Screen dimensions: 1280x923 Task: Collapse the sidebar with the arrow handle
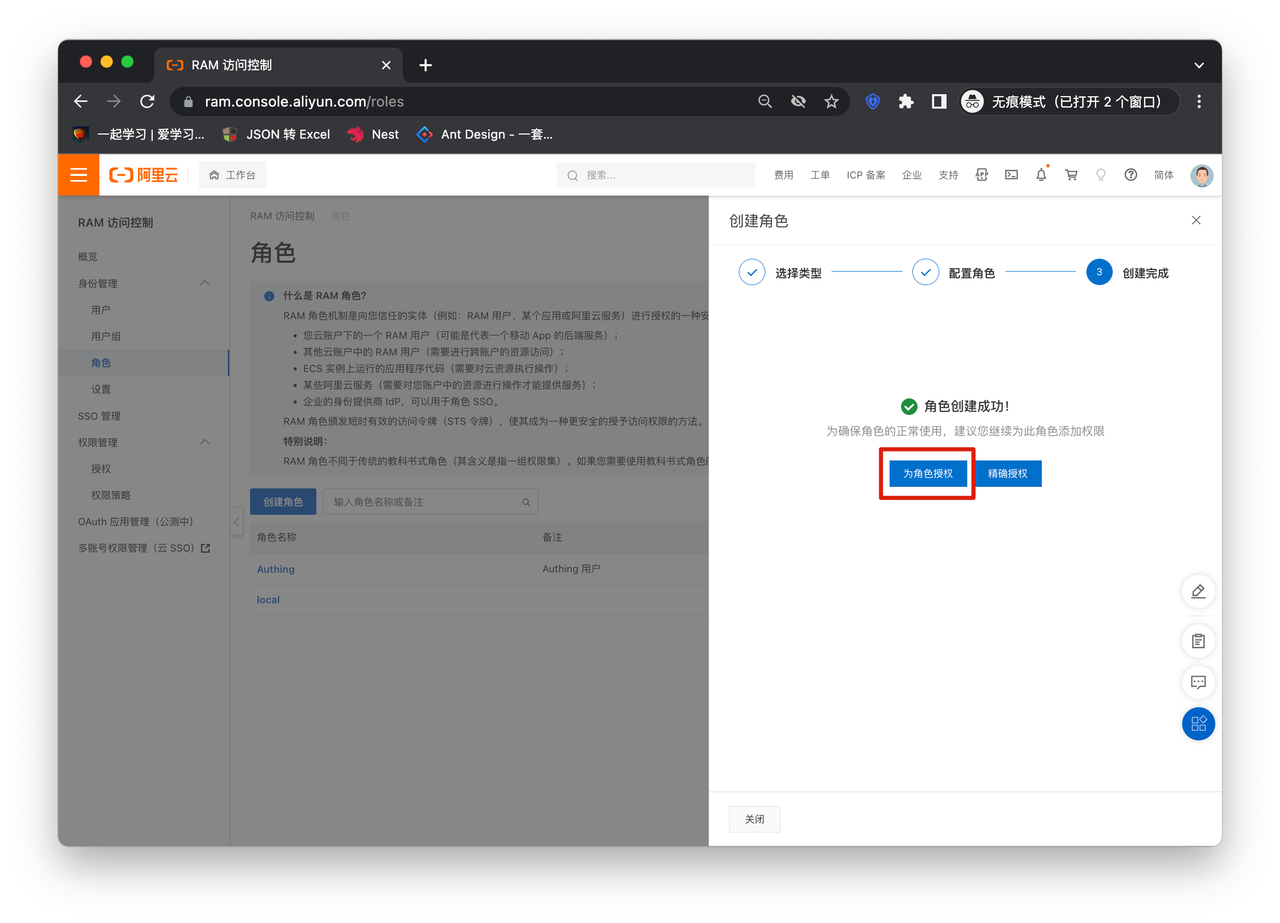[237, 522]
